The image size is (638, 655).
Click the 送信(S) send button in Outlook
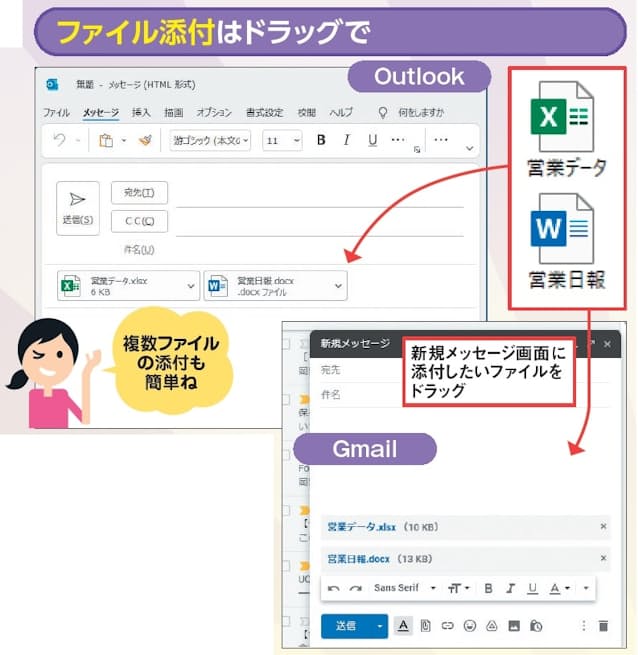[x=78, y=208]
